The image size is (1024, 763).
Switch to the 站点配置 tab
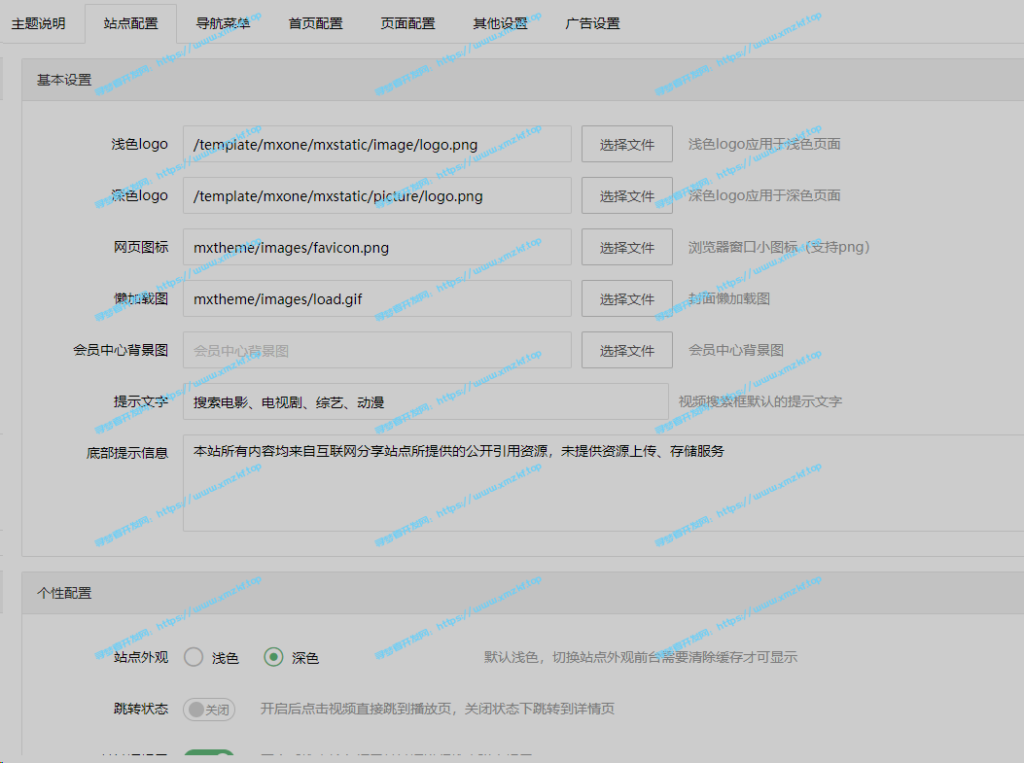point(131,24)
